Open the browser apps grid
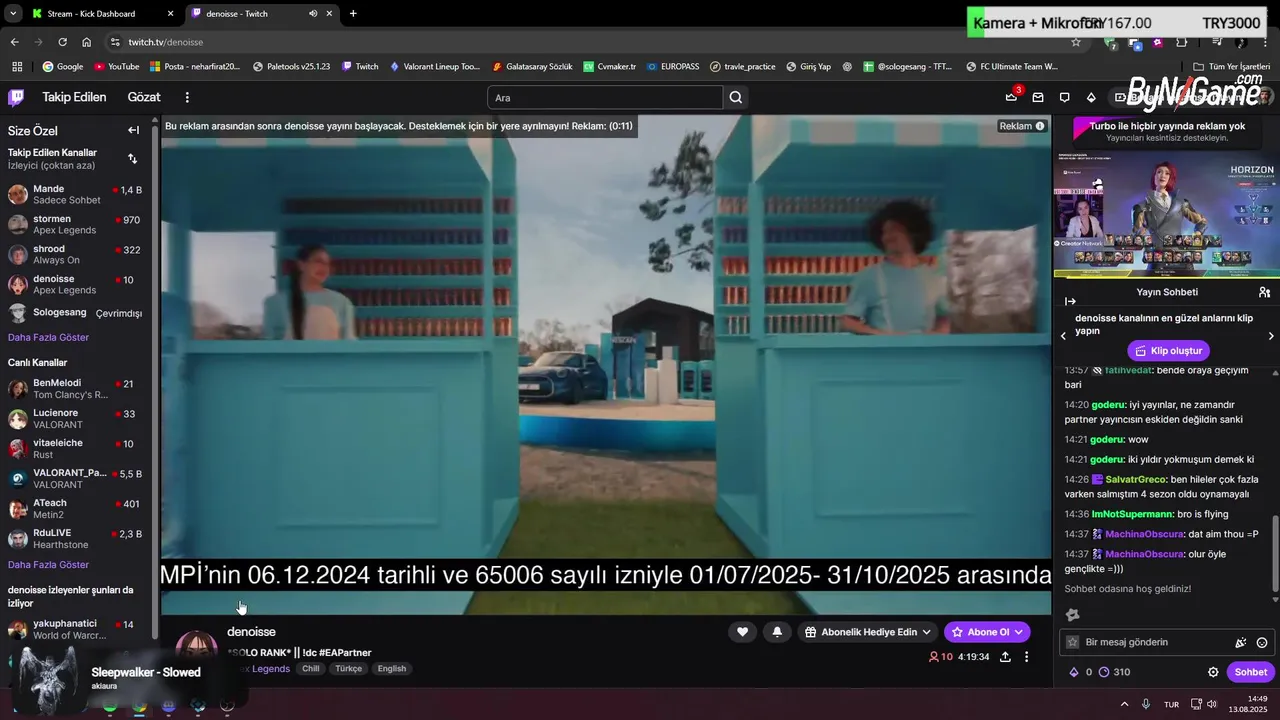The width and height of the screenshot is (1280, 720). 17,66
